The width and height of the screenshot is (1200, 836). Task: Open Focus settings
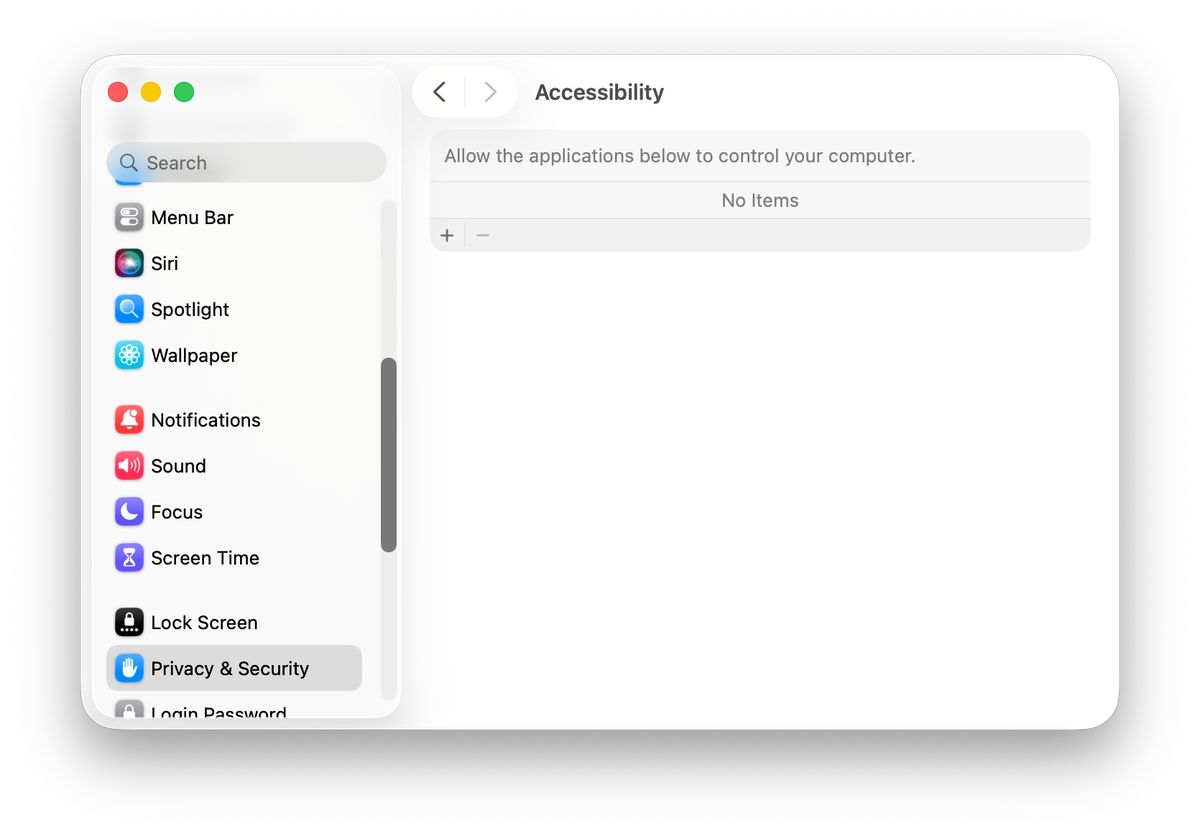[234, 512]
